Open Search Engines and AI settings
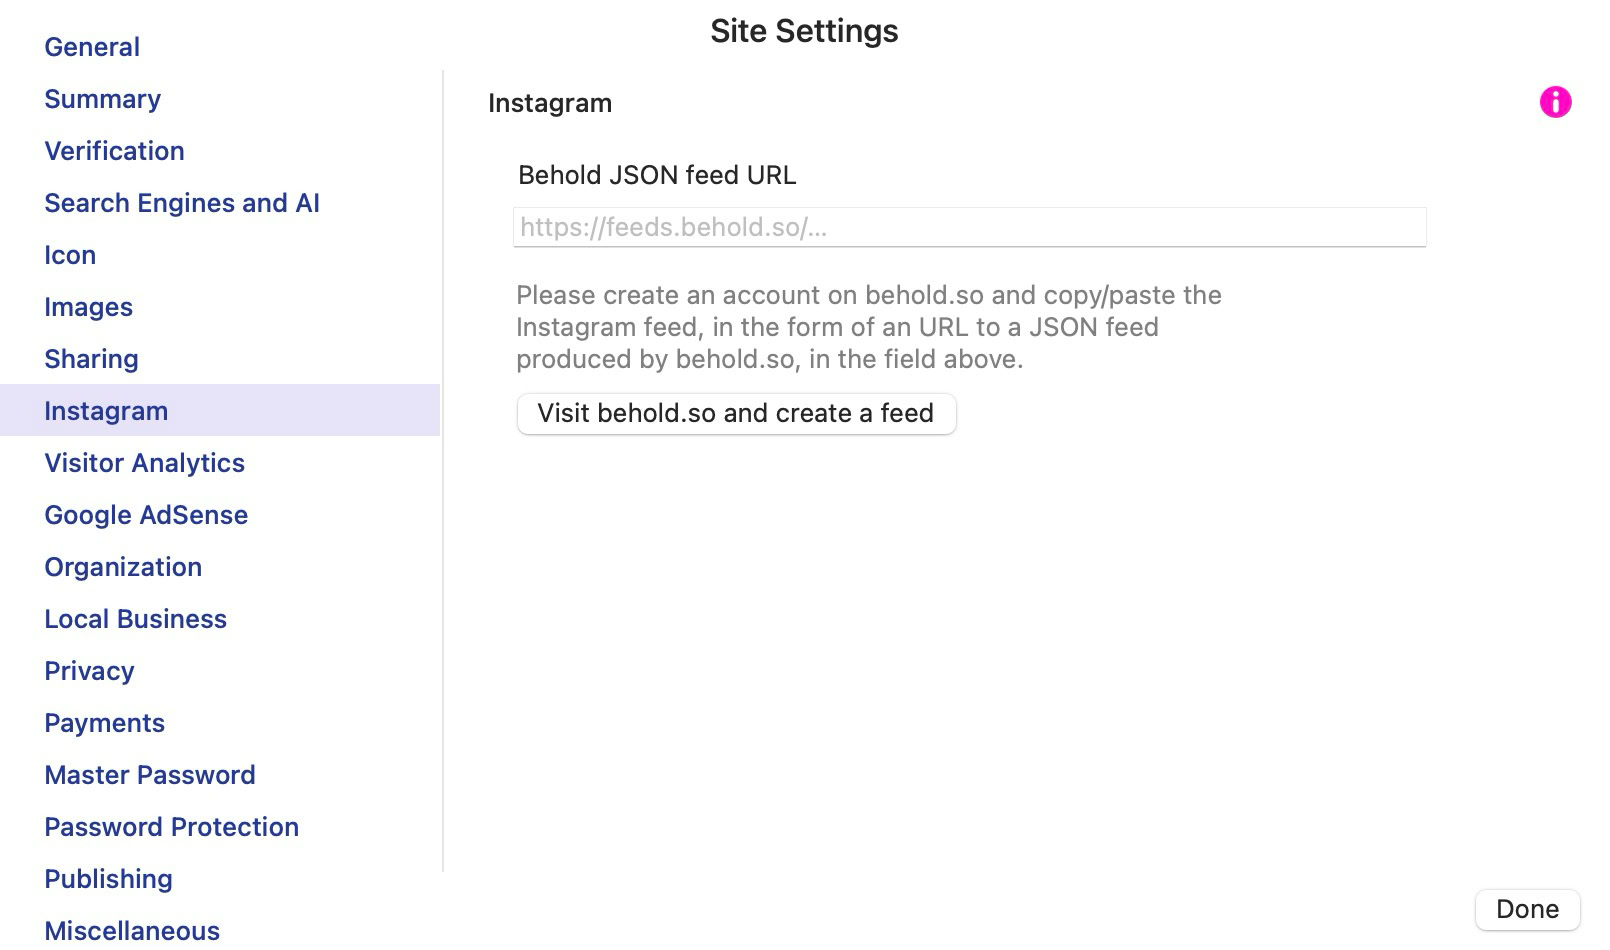This screenshot has width=1610, height=950. click(x=182, y=203)
